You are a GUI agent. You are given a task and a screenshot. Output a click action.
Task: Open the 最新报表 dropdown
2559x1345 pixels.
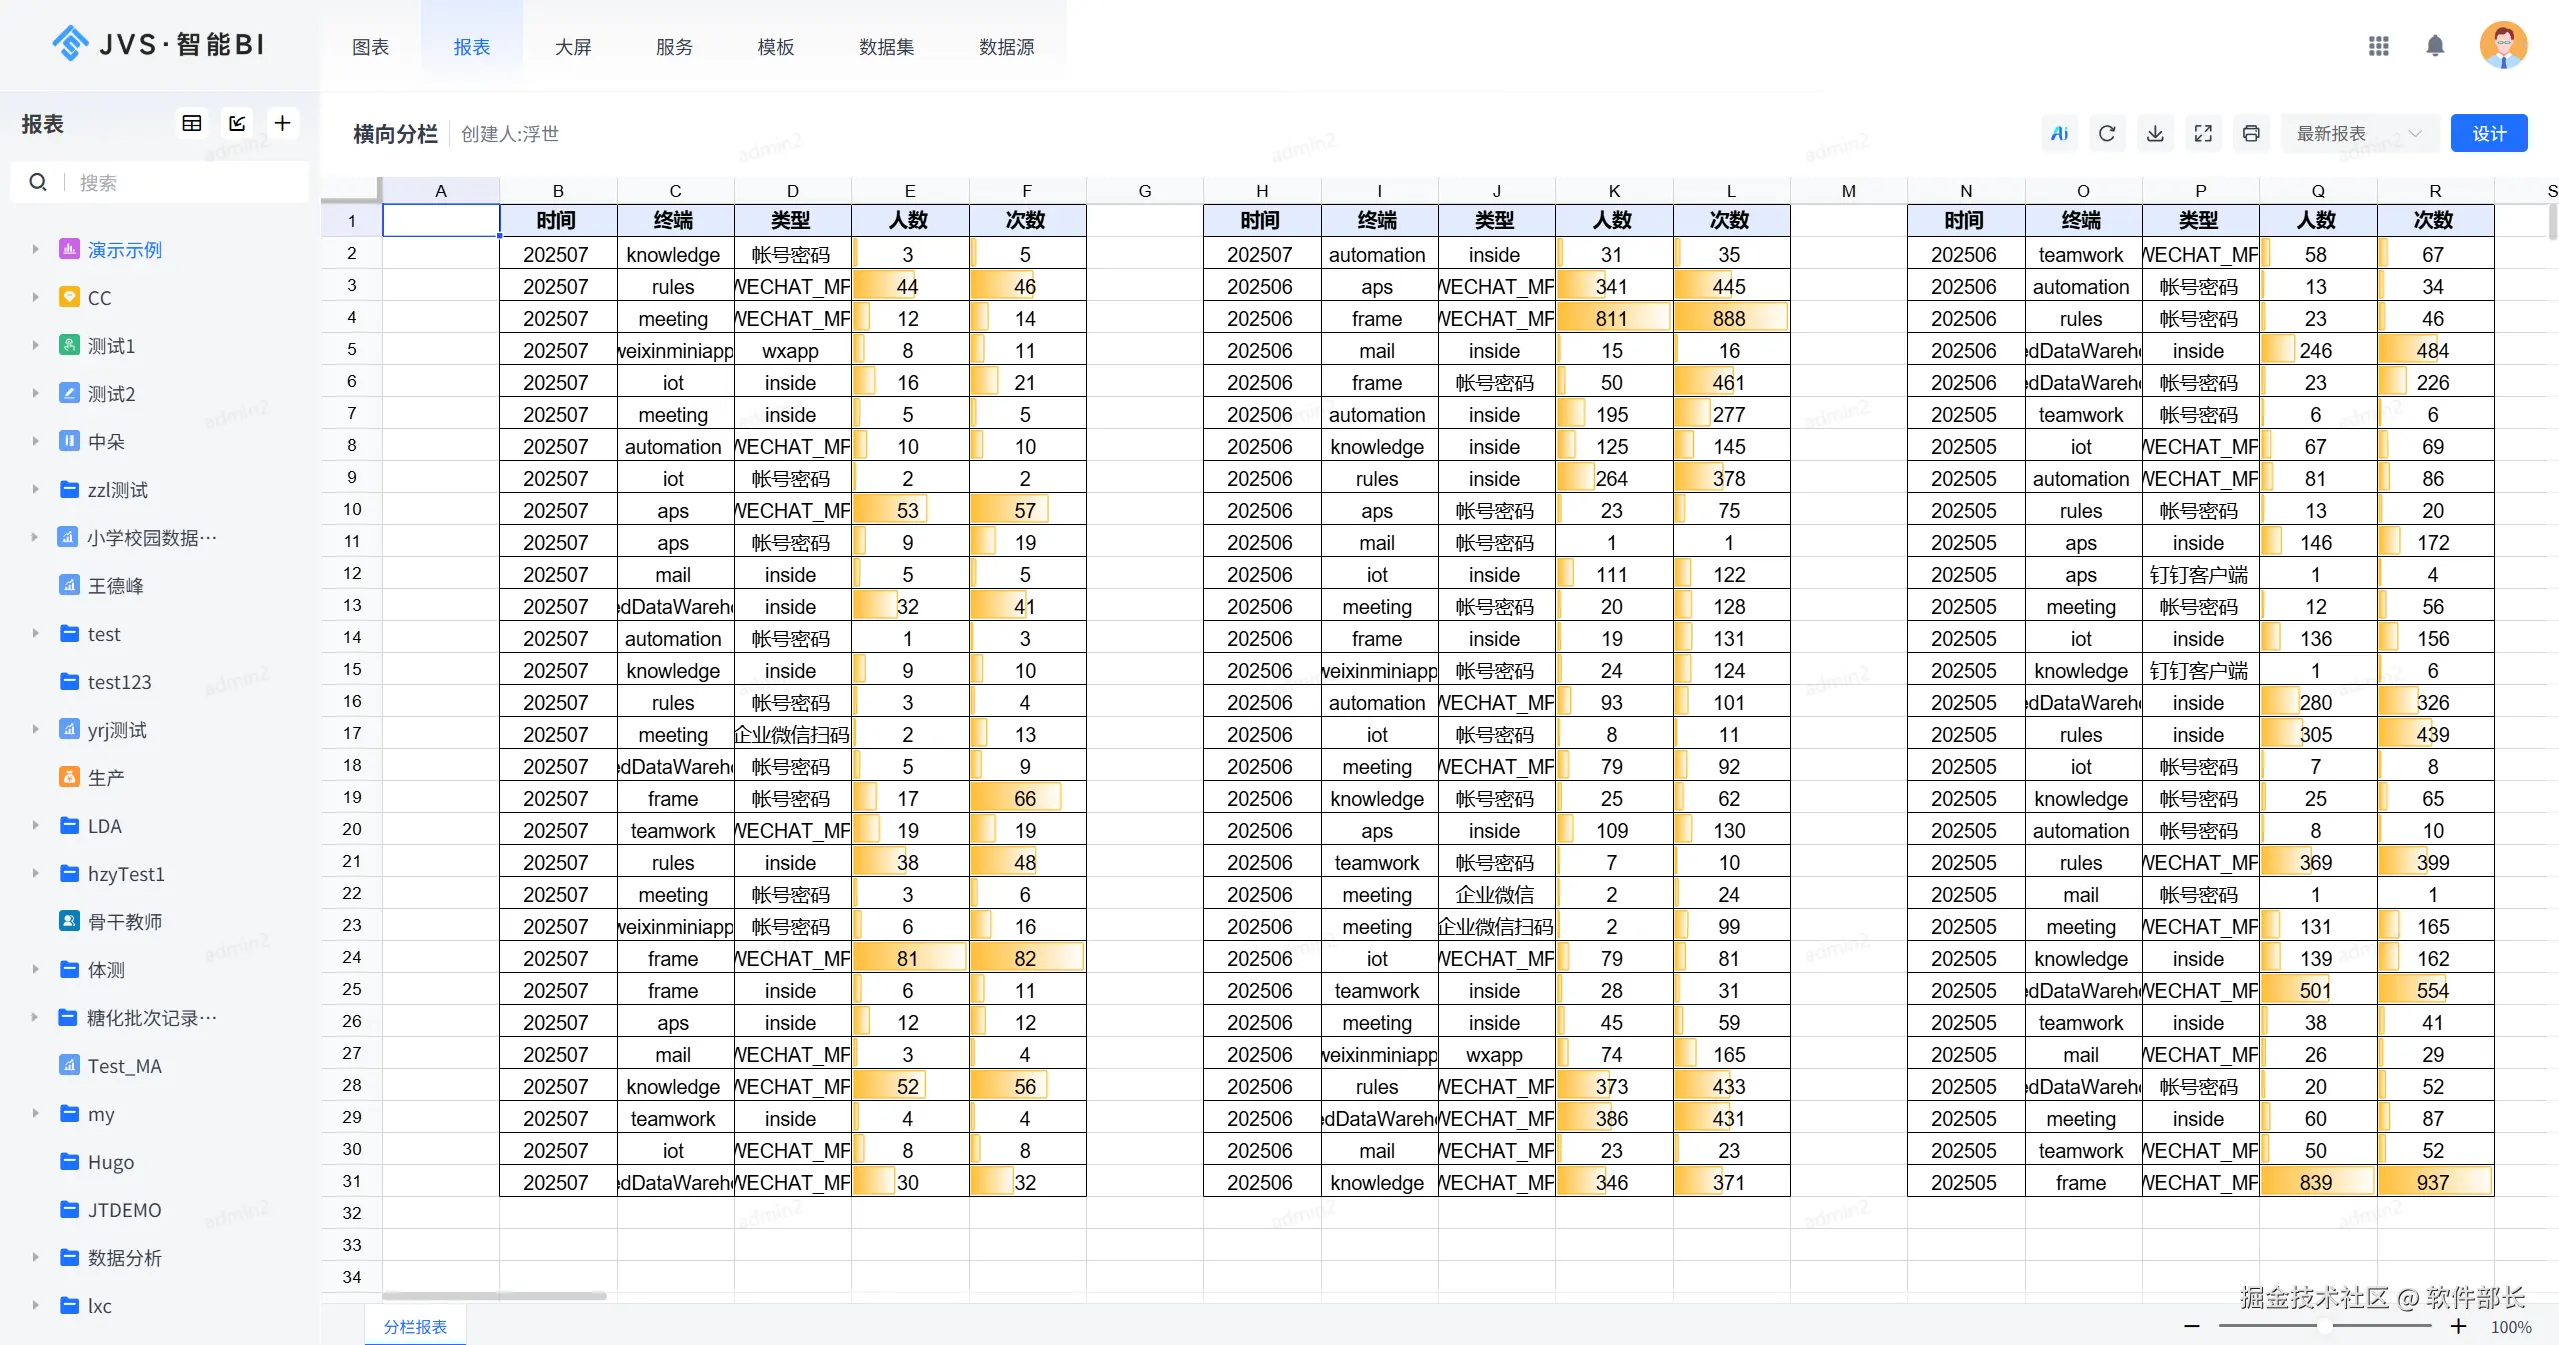tap(2359, 133)
